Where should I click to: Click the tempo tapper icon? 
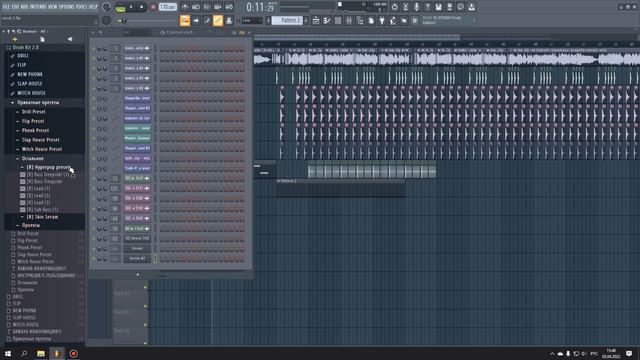click(393, 20)
